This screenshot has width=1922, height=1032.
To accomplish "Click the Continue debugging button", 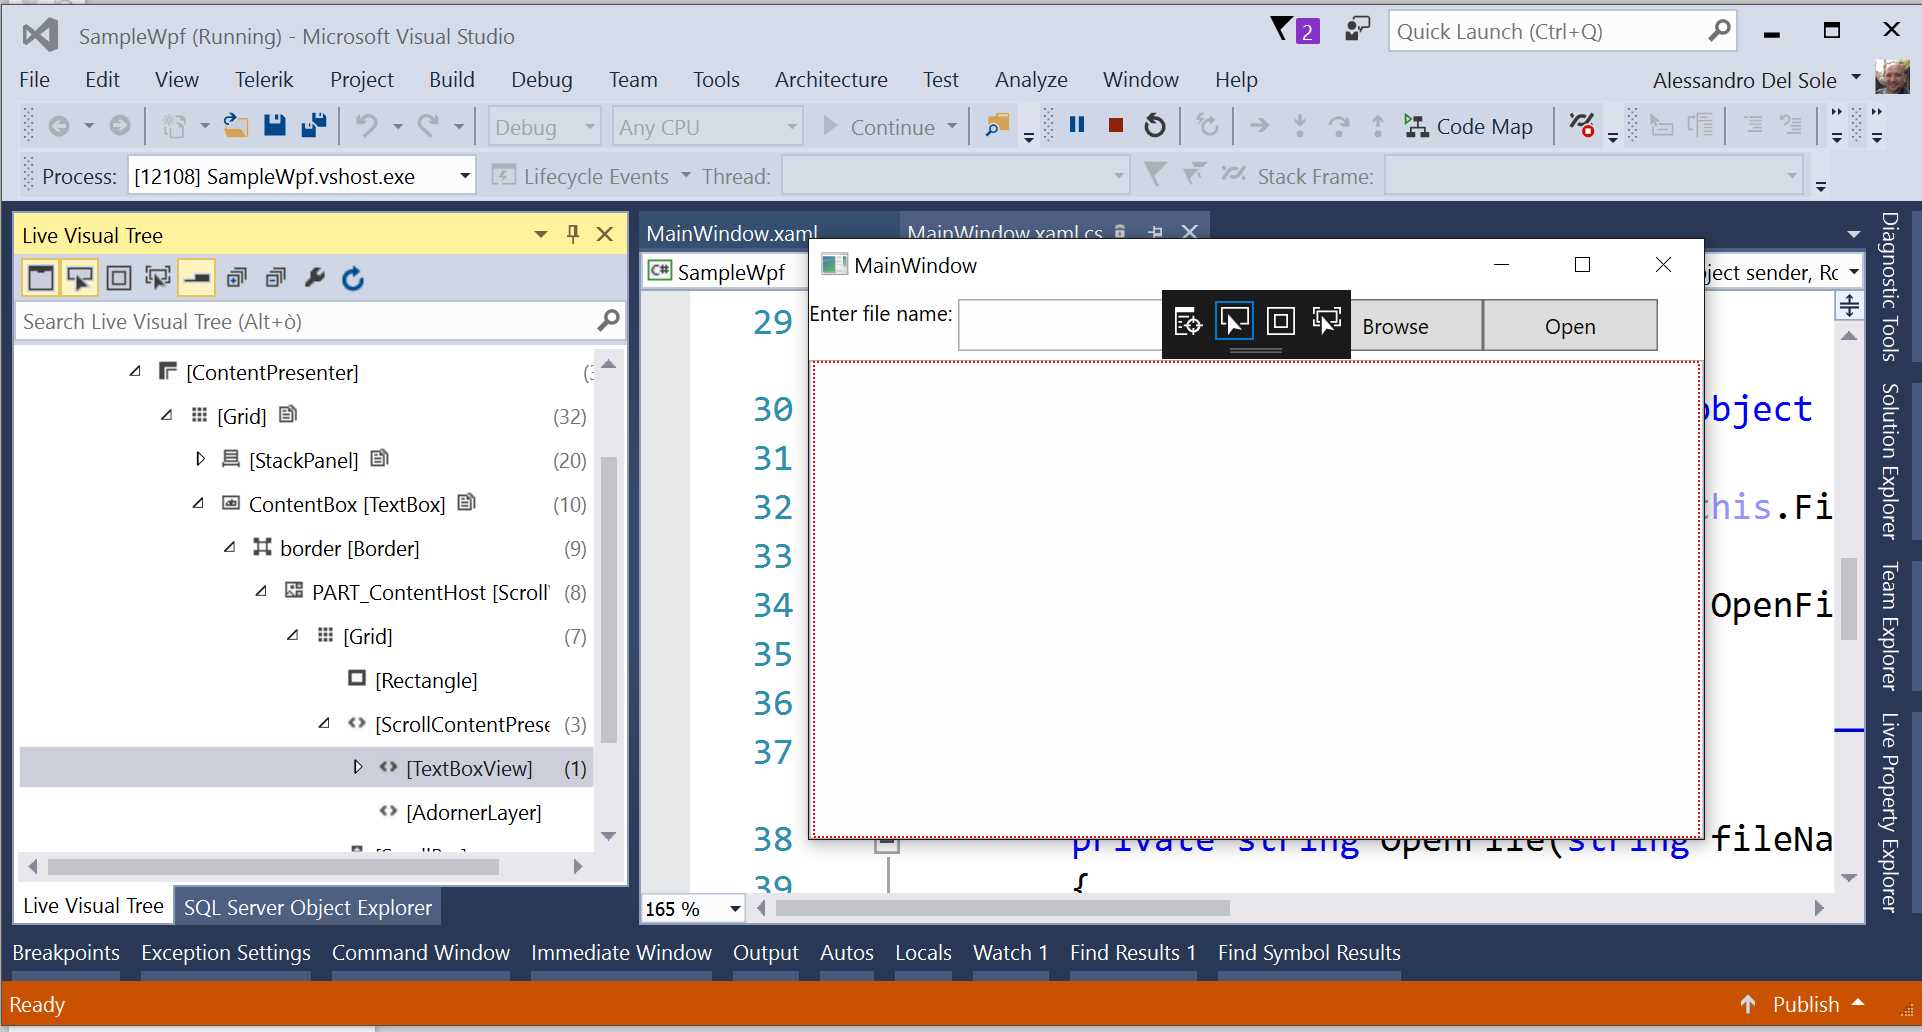I will (x=880, y=127).
